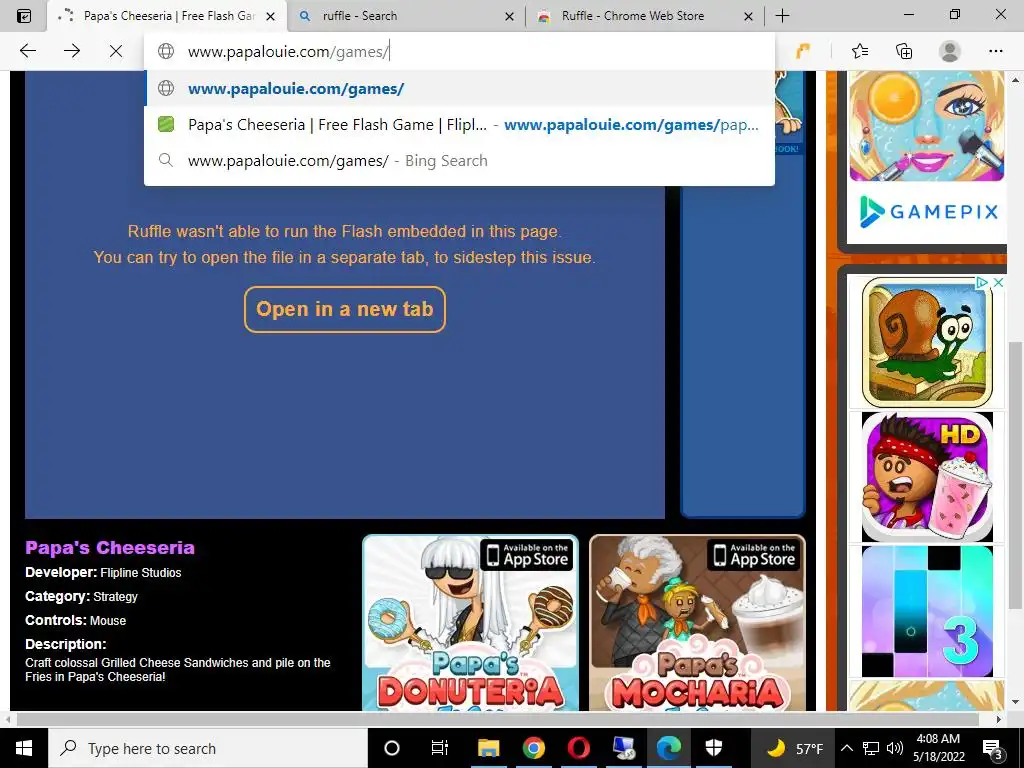Open the computer monitor app on taskbar
Screen dimensions: 1024x768
tap(623, 748)
